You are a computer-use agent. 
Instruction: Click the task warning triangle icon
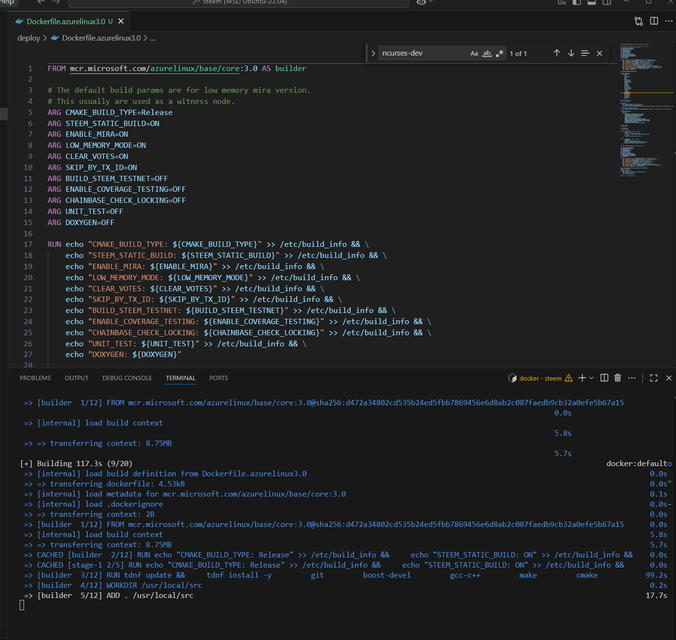(569, 378)
